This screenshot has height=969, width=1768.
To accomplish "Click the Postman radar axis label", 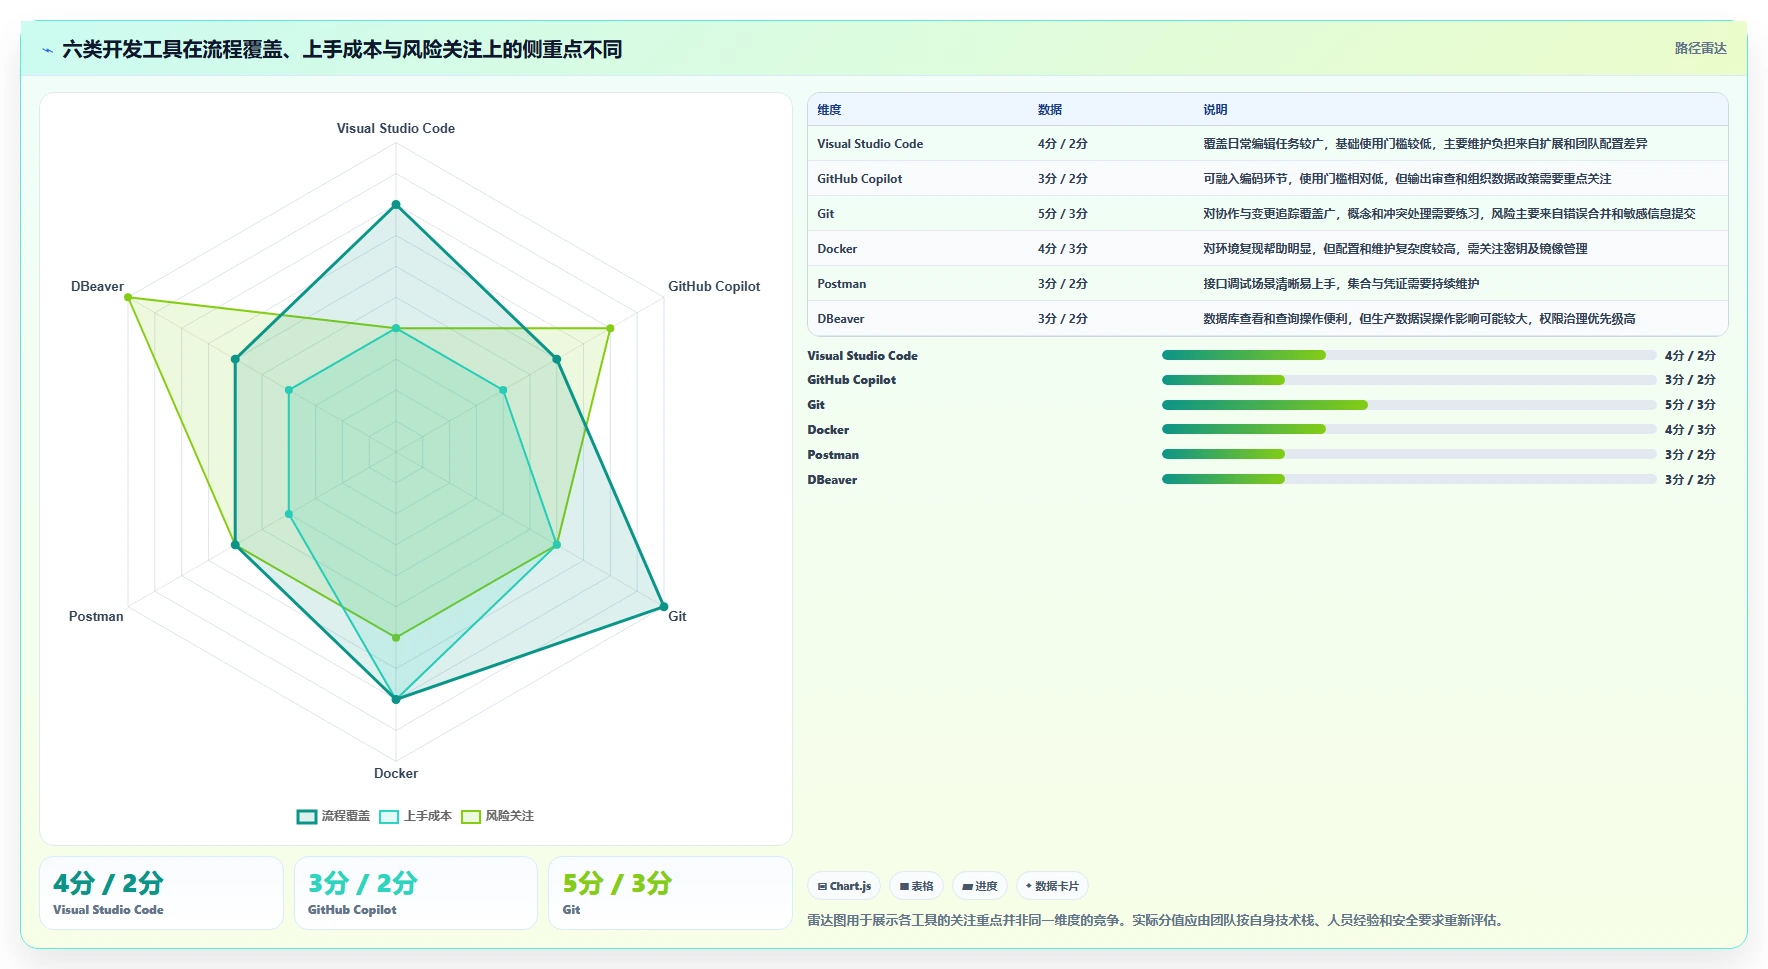I will pyautogui.click(x=96, y=616).
